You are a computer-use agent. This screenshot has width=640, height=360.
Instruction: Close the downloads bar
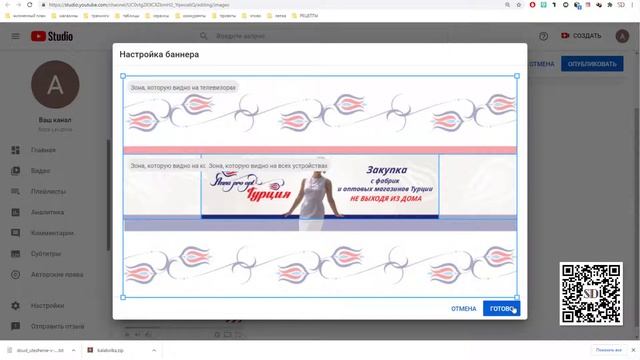(x=633, y=350)
